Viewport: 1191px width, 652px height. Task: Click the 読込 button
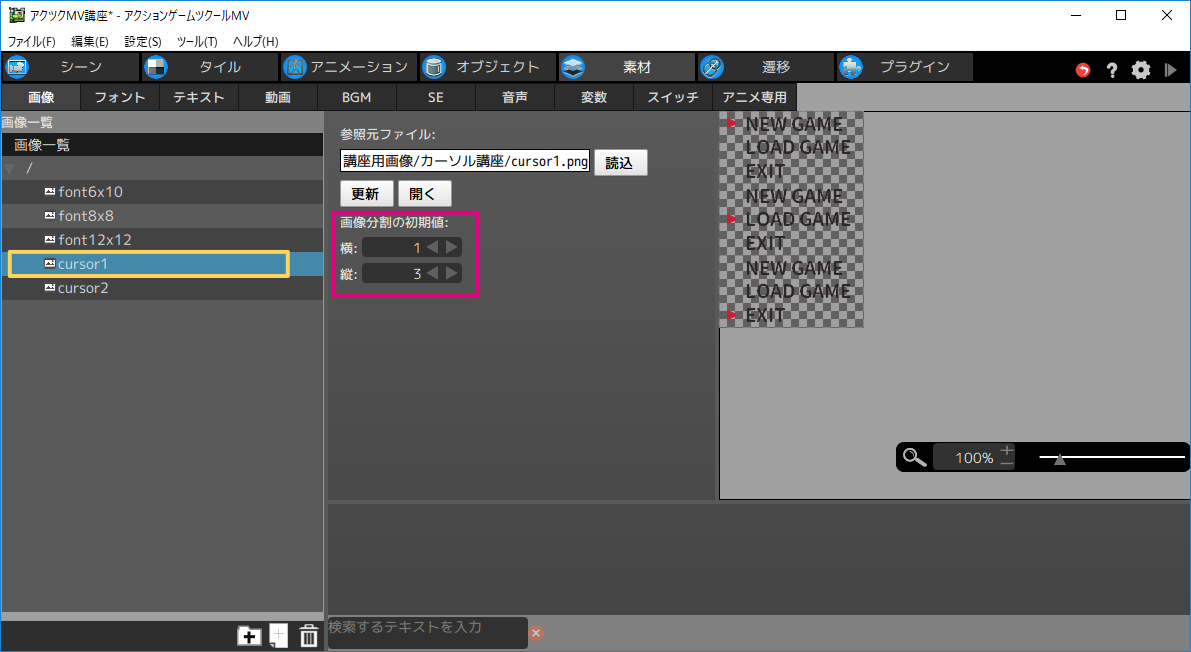[620, 163]
